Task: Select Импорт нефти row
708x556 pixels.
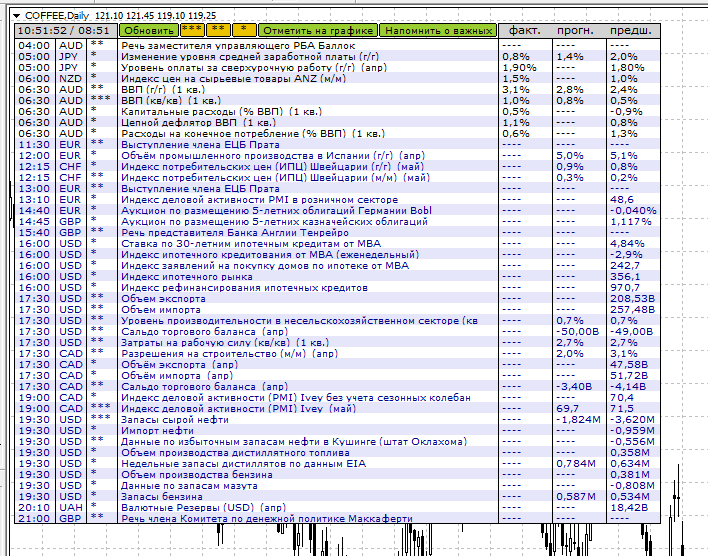Action: click(x=337, y=430)
